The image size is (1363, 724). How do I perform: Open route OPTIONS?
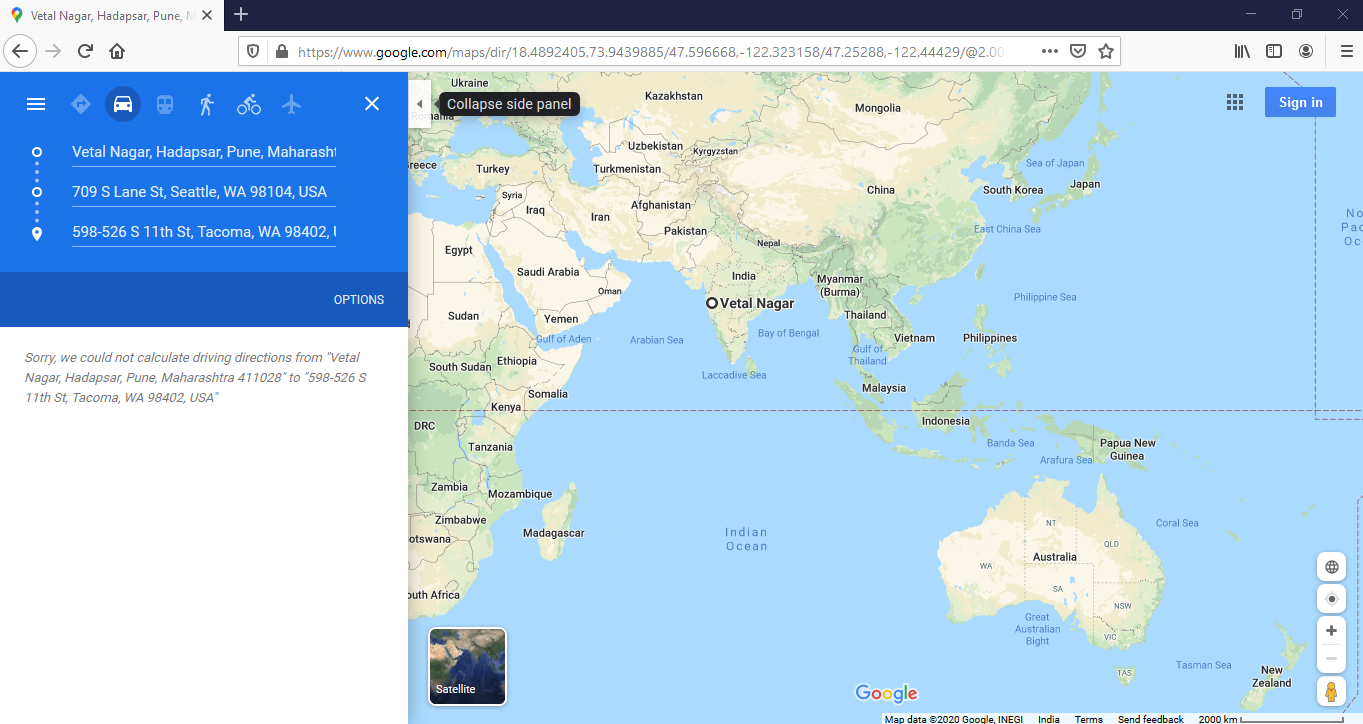359,300
